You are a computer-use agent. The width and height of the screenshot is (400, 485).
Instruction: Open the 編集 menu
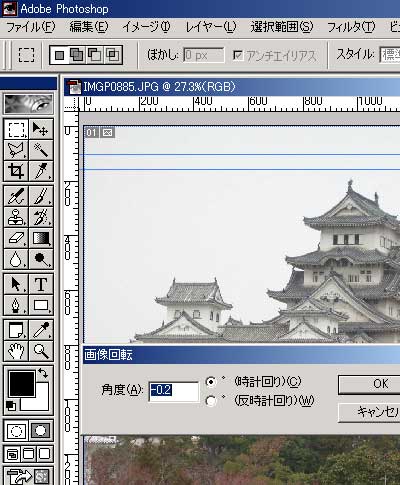click(89, 27)
